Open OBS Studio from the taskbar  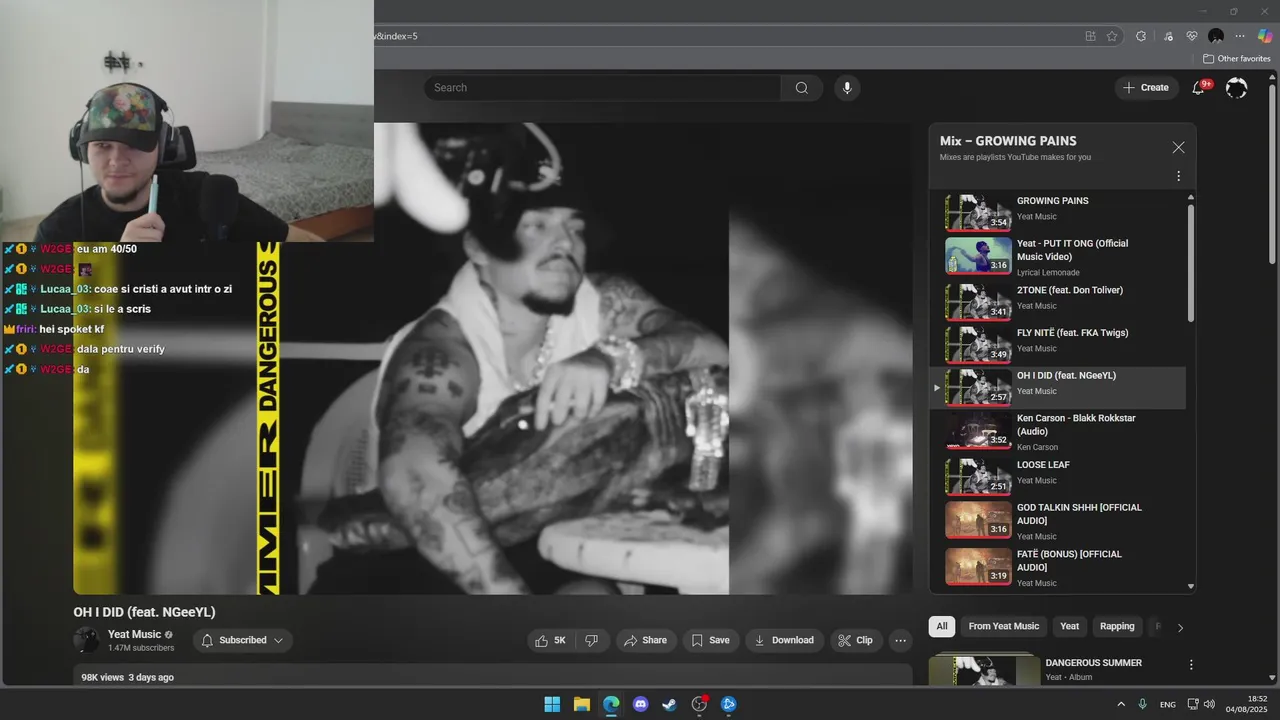click(x=699, y=705)
